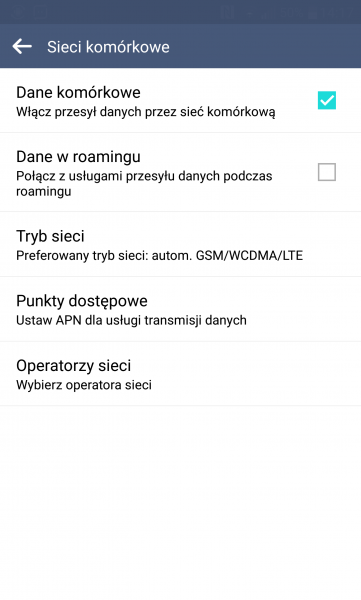Click 'Ustaw APN dla usługi transmisji danych'
361x600 pixels.
tap(131, 320)
